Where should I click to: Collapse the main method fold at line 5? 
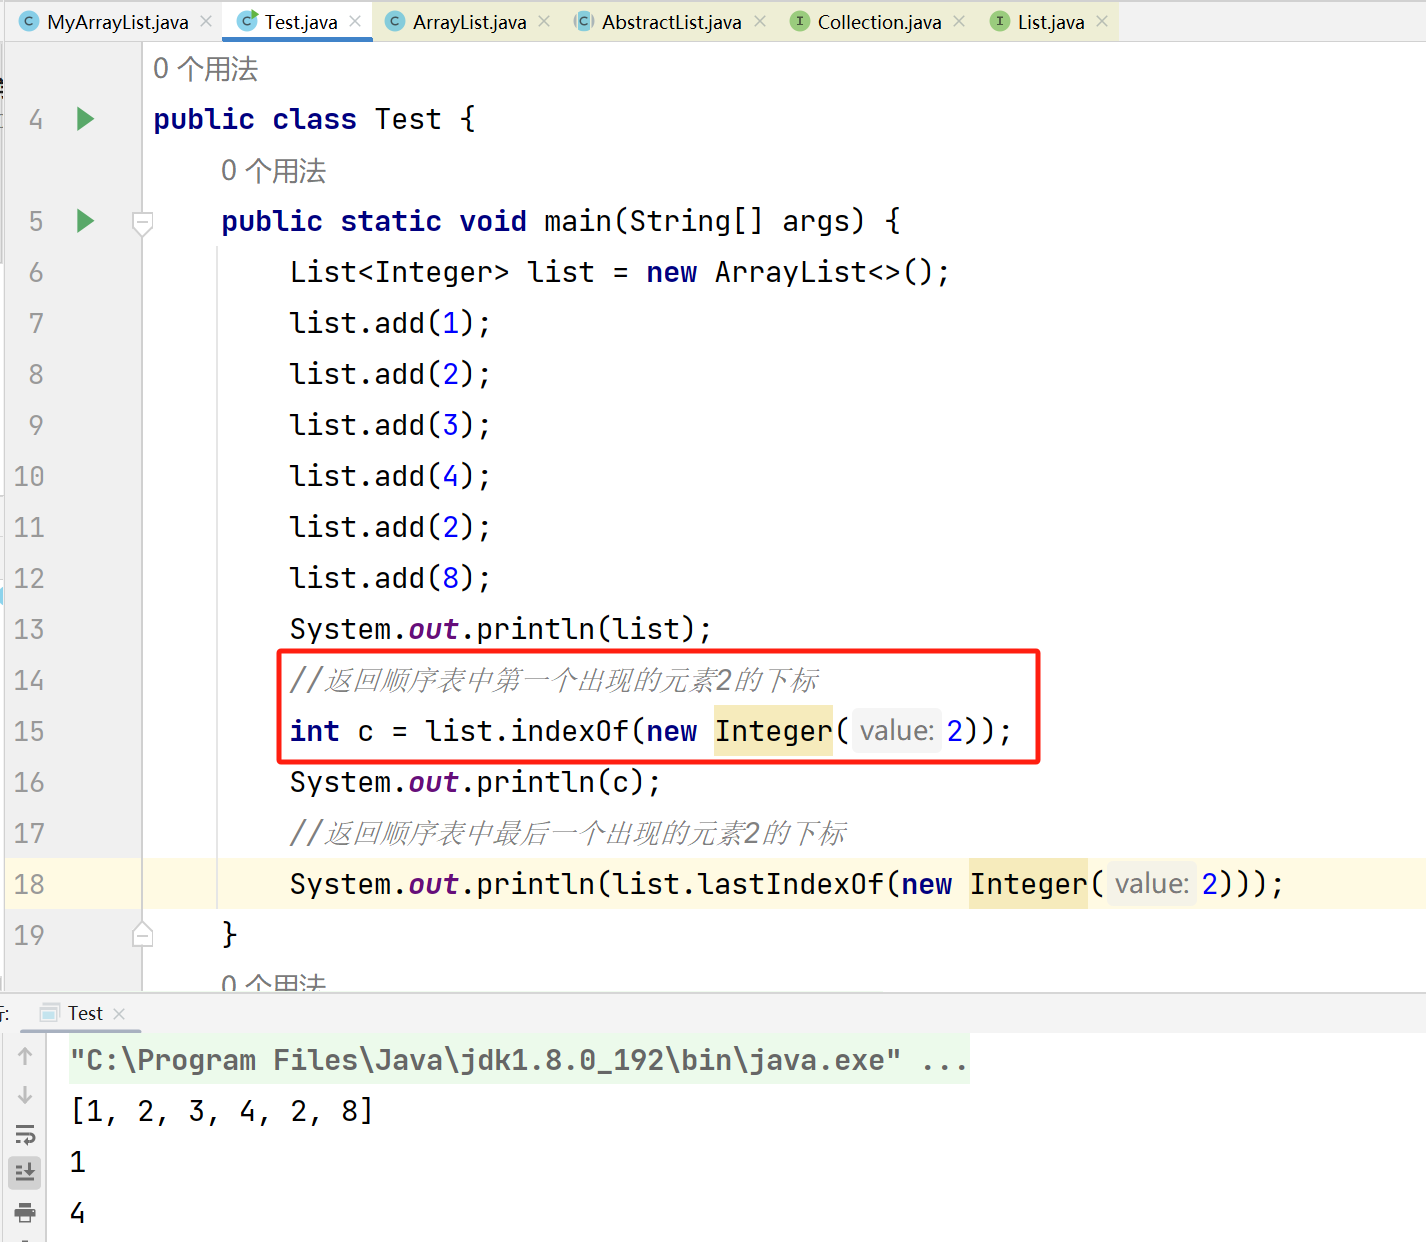pos(143,222)
